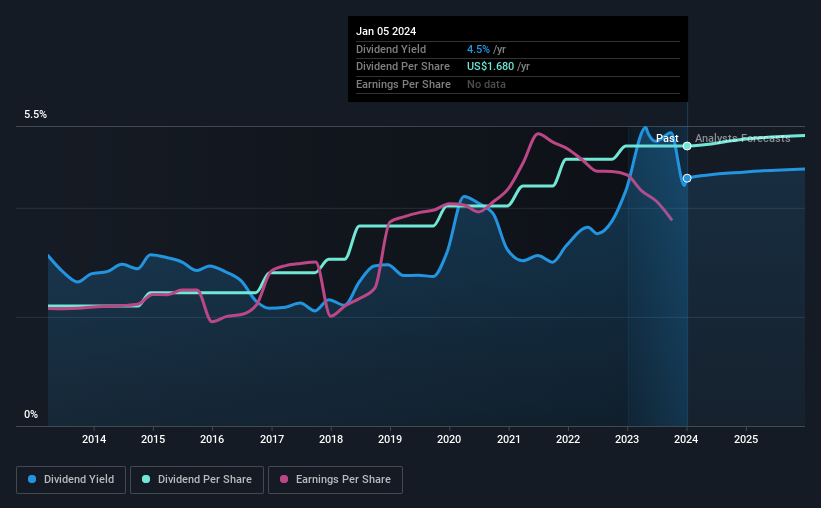Select the blue dividend yield data point marker
Screen dimensions: 821x508
coord(687,178)
